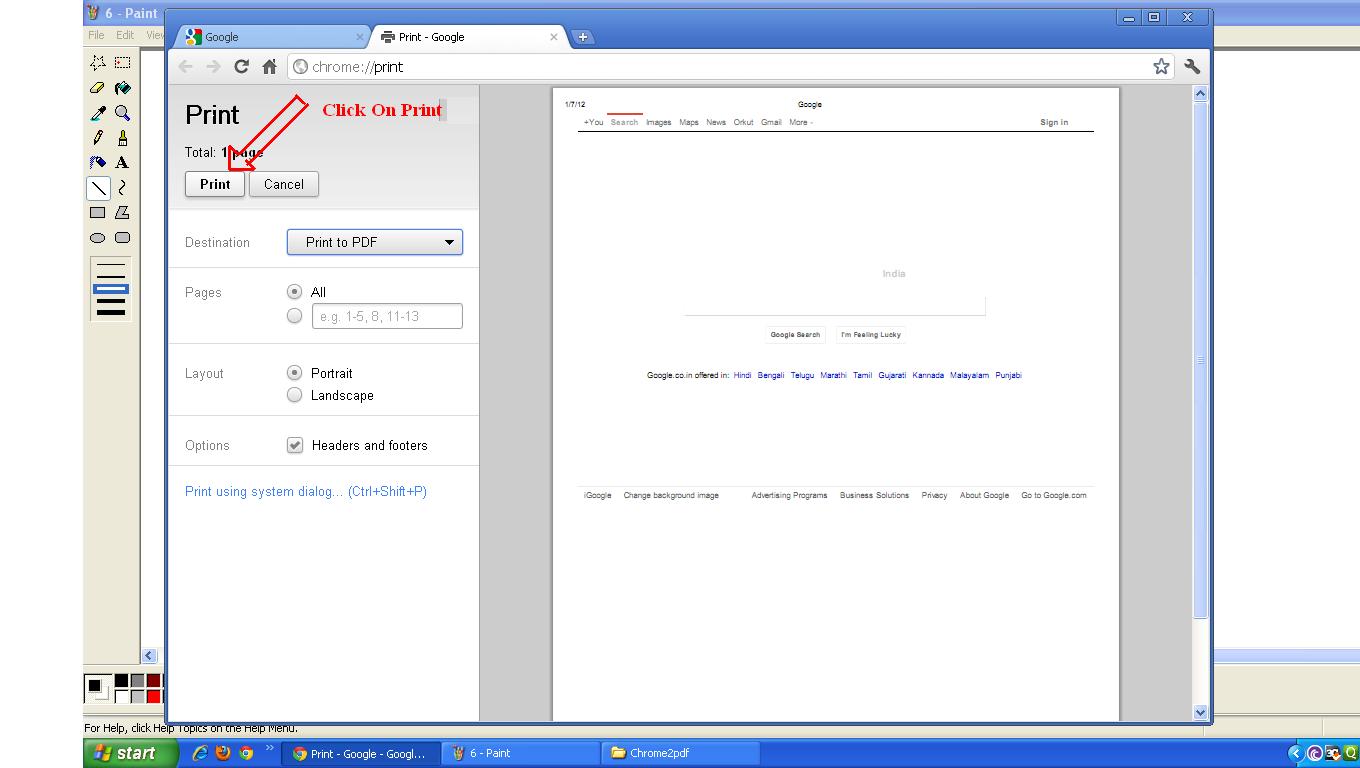Open Print using system dialog link
This screenshot has height=768, width=1360.
pyautogui.click(x=306, y=491)
